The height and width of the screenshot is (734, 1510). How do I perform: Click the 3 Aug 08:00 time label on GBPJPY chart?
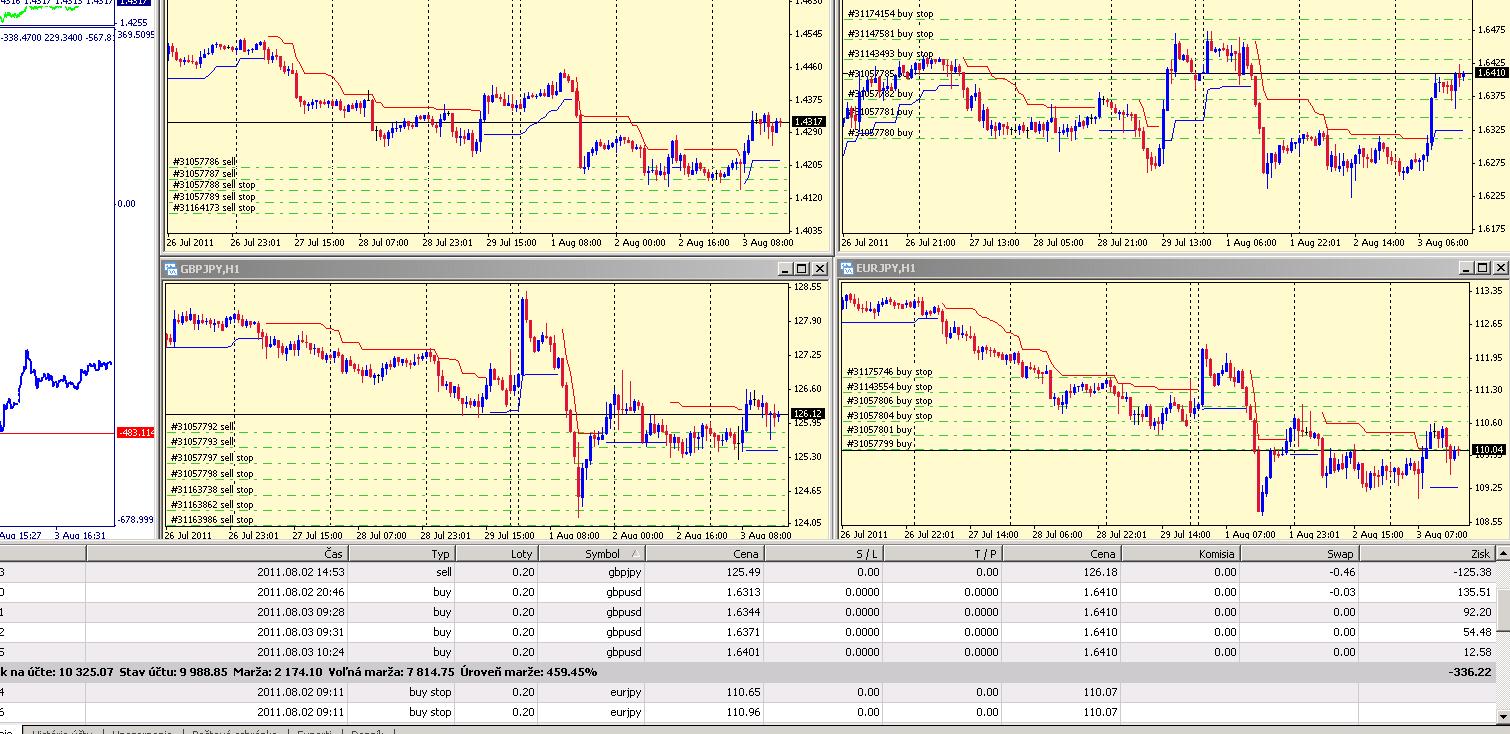[x=765, y=535]
